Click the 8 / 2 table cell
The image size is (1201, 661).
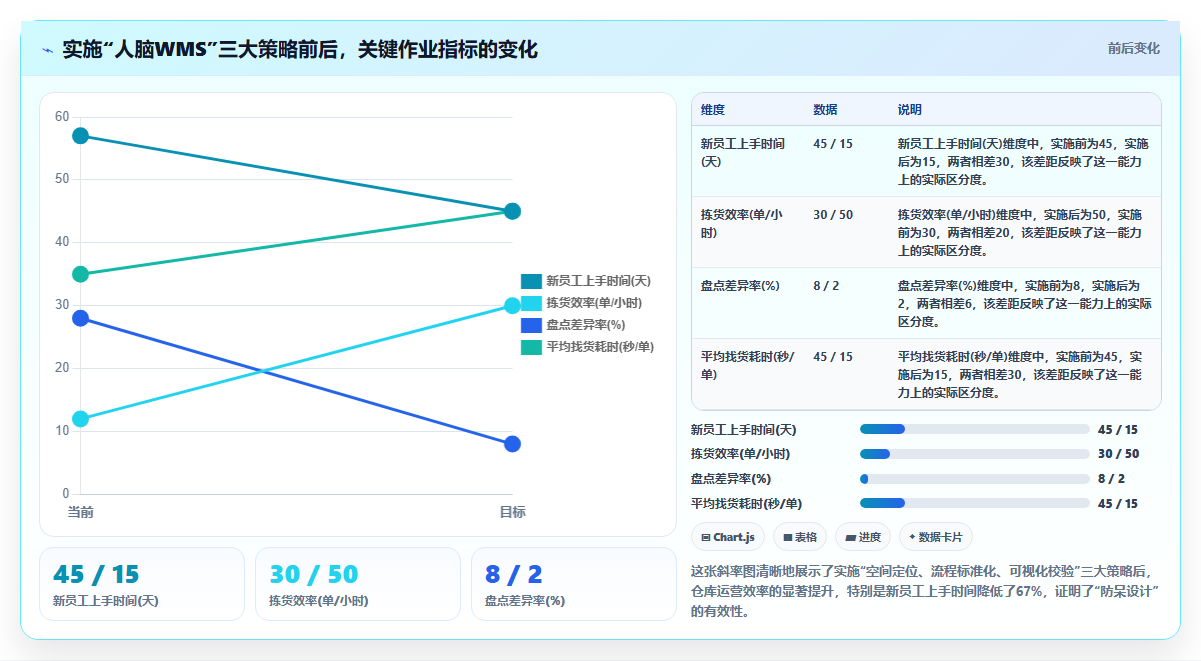pyautogui.click(x=826, y=286)
